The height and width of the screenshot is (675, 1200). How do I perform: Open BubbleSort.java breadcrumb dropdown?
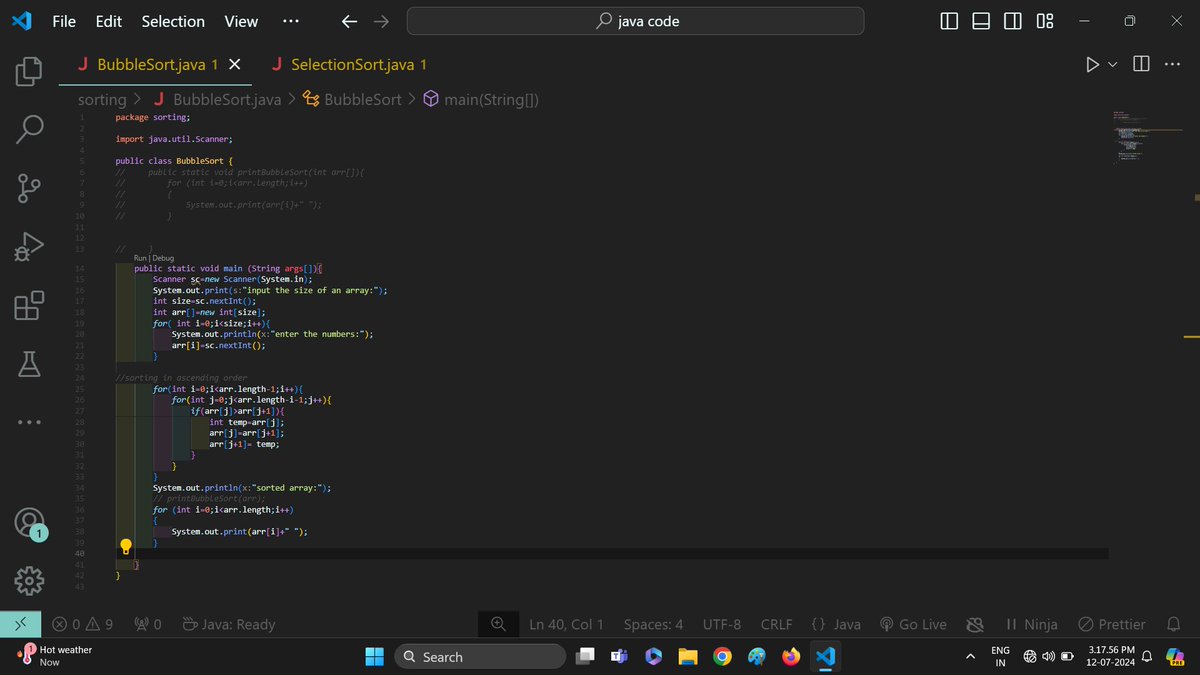point(216,99)
